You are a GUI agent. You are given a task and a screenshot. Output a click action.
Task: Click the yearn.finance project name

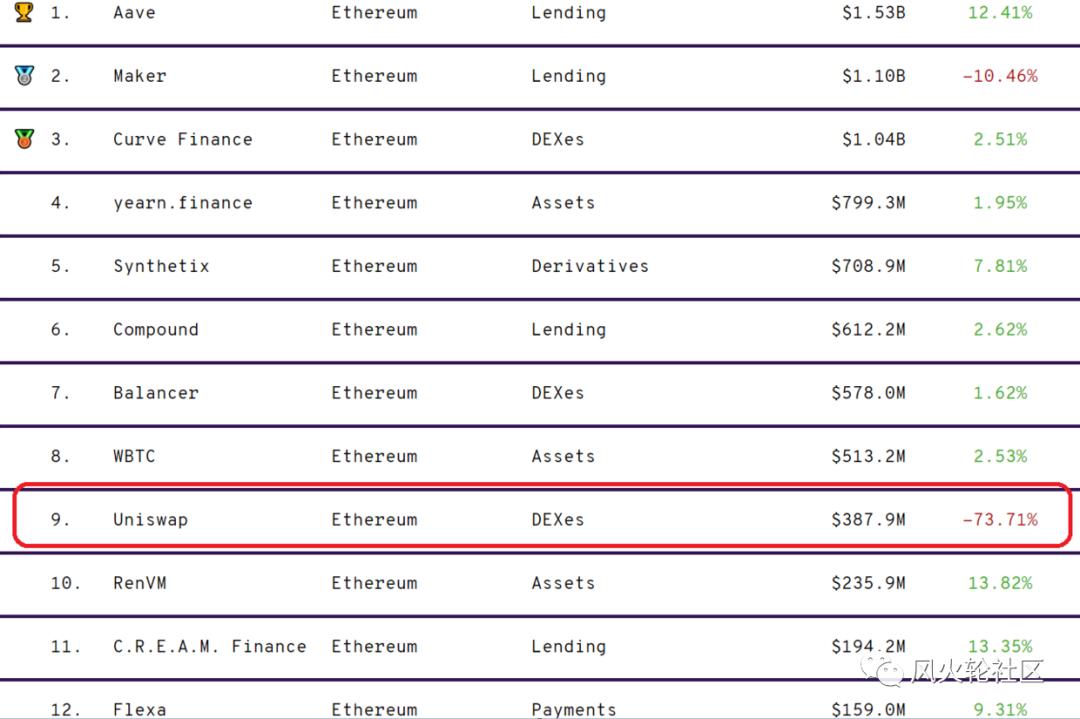(x=183, y=202)
